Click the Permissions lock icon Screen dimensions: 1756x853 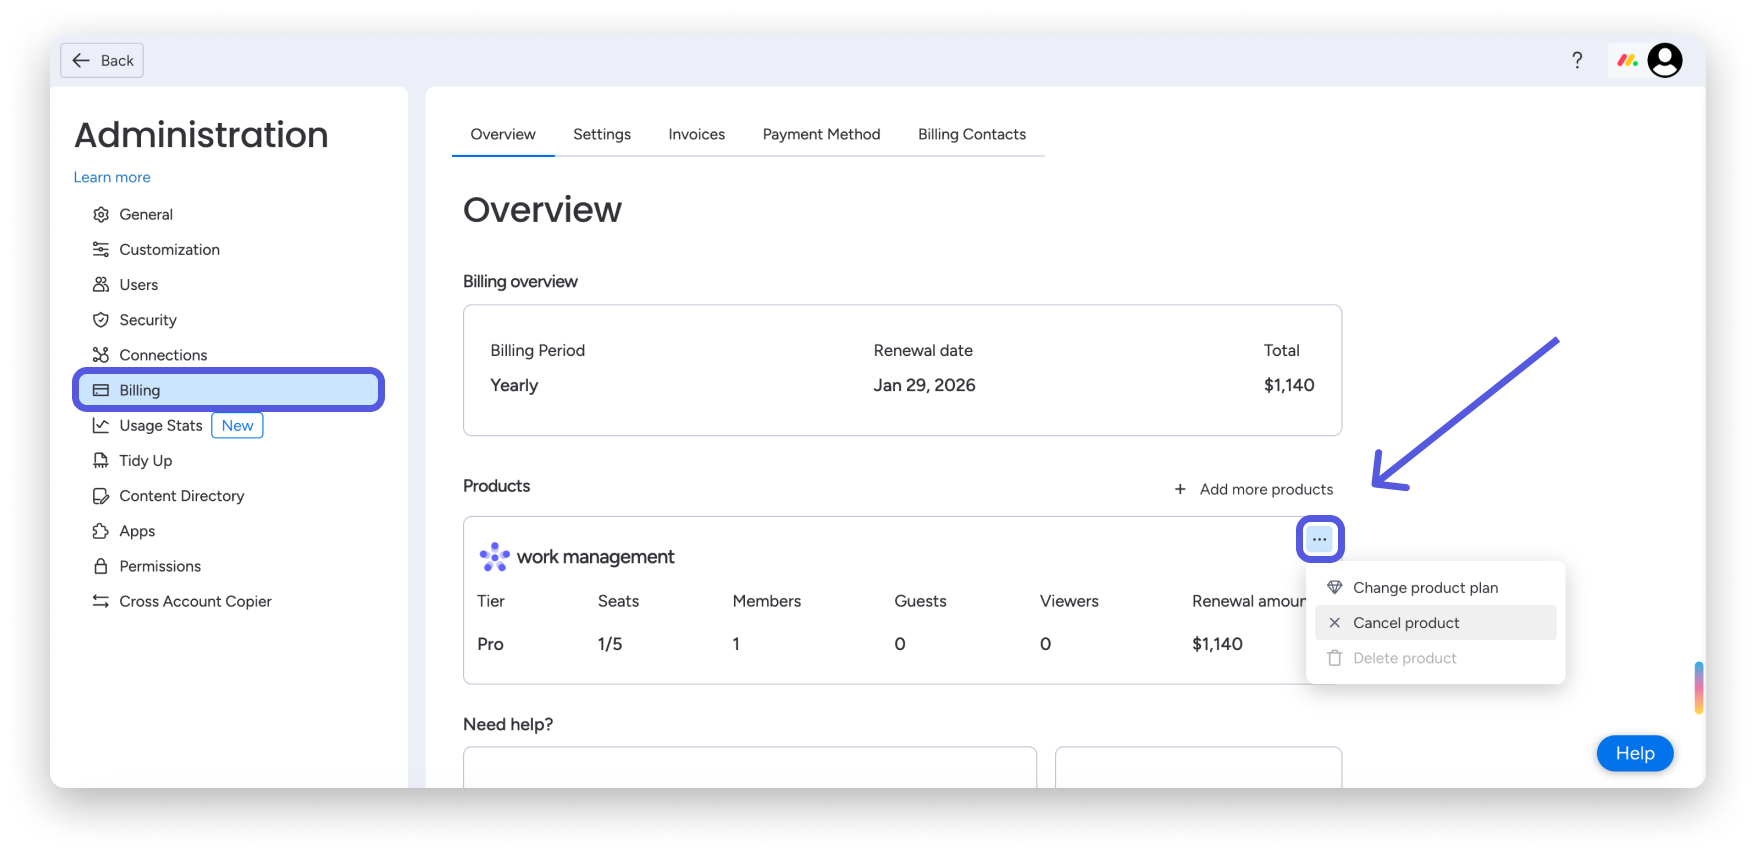click(x=101, y=566)
